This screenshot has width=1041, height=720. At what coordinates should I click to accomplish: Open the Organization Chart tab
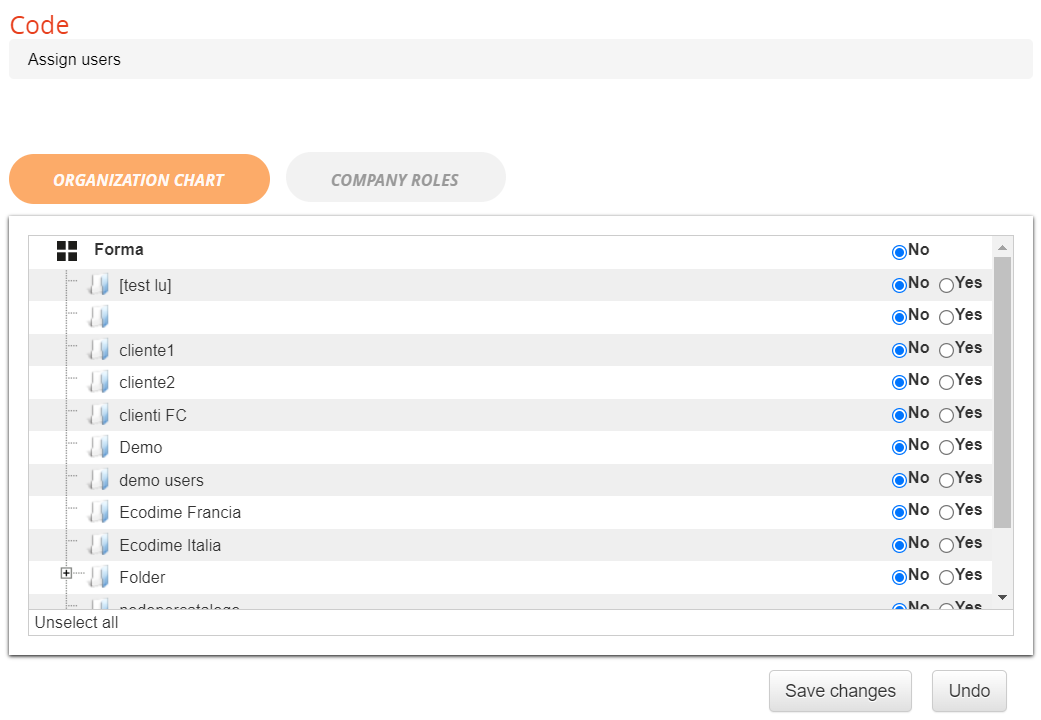click(139, 180)
